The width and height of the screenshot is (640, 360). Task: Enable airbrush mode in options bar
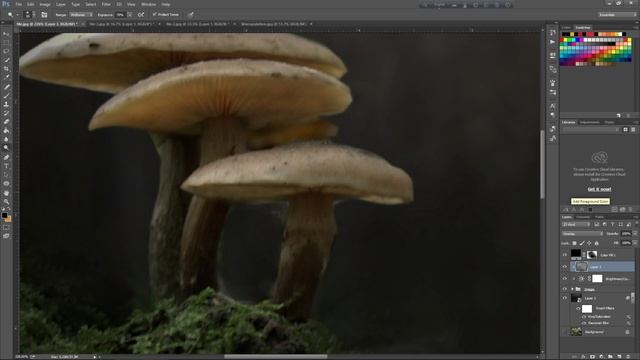[141, 15]
